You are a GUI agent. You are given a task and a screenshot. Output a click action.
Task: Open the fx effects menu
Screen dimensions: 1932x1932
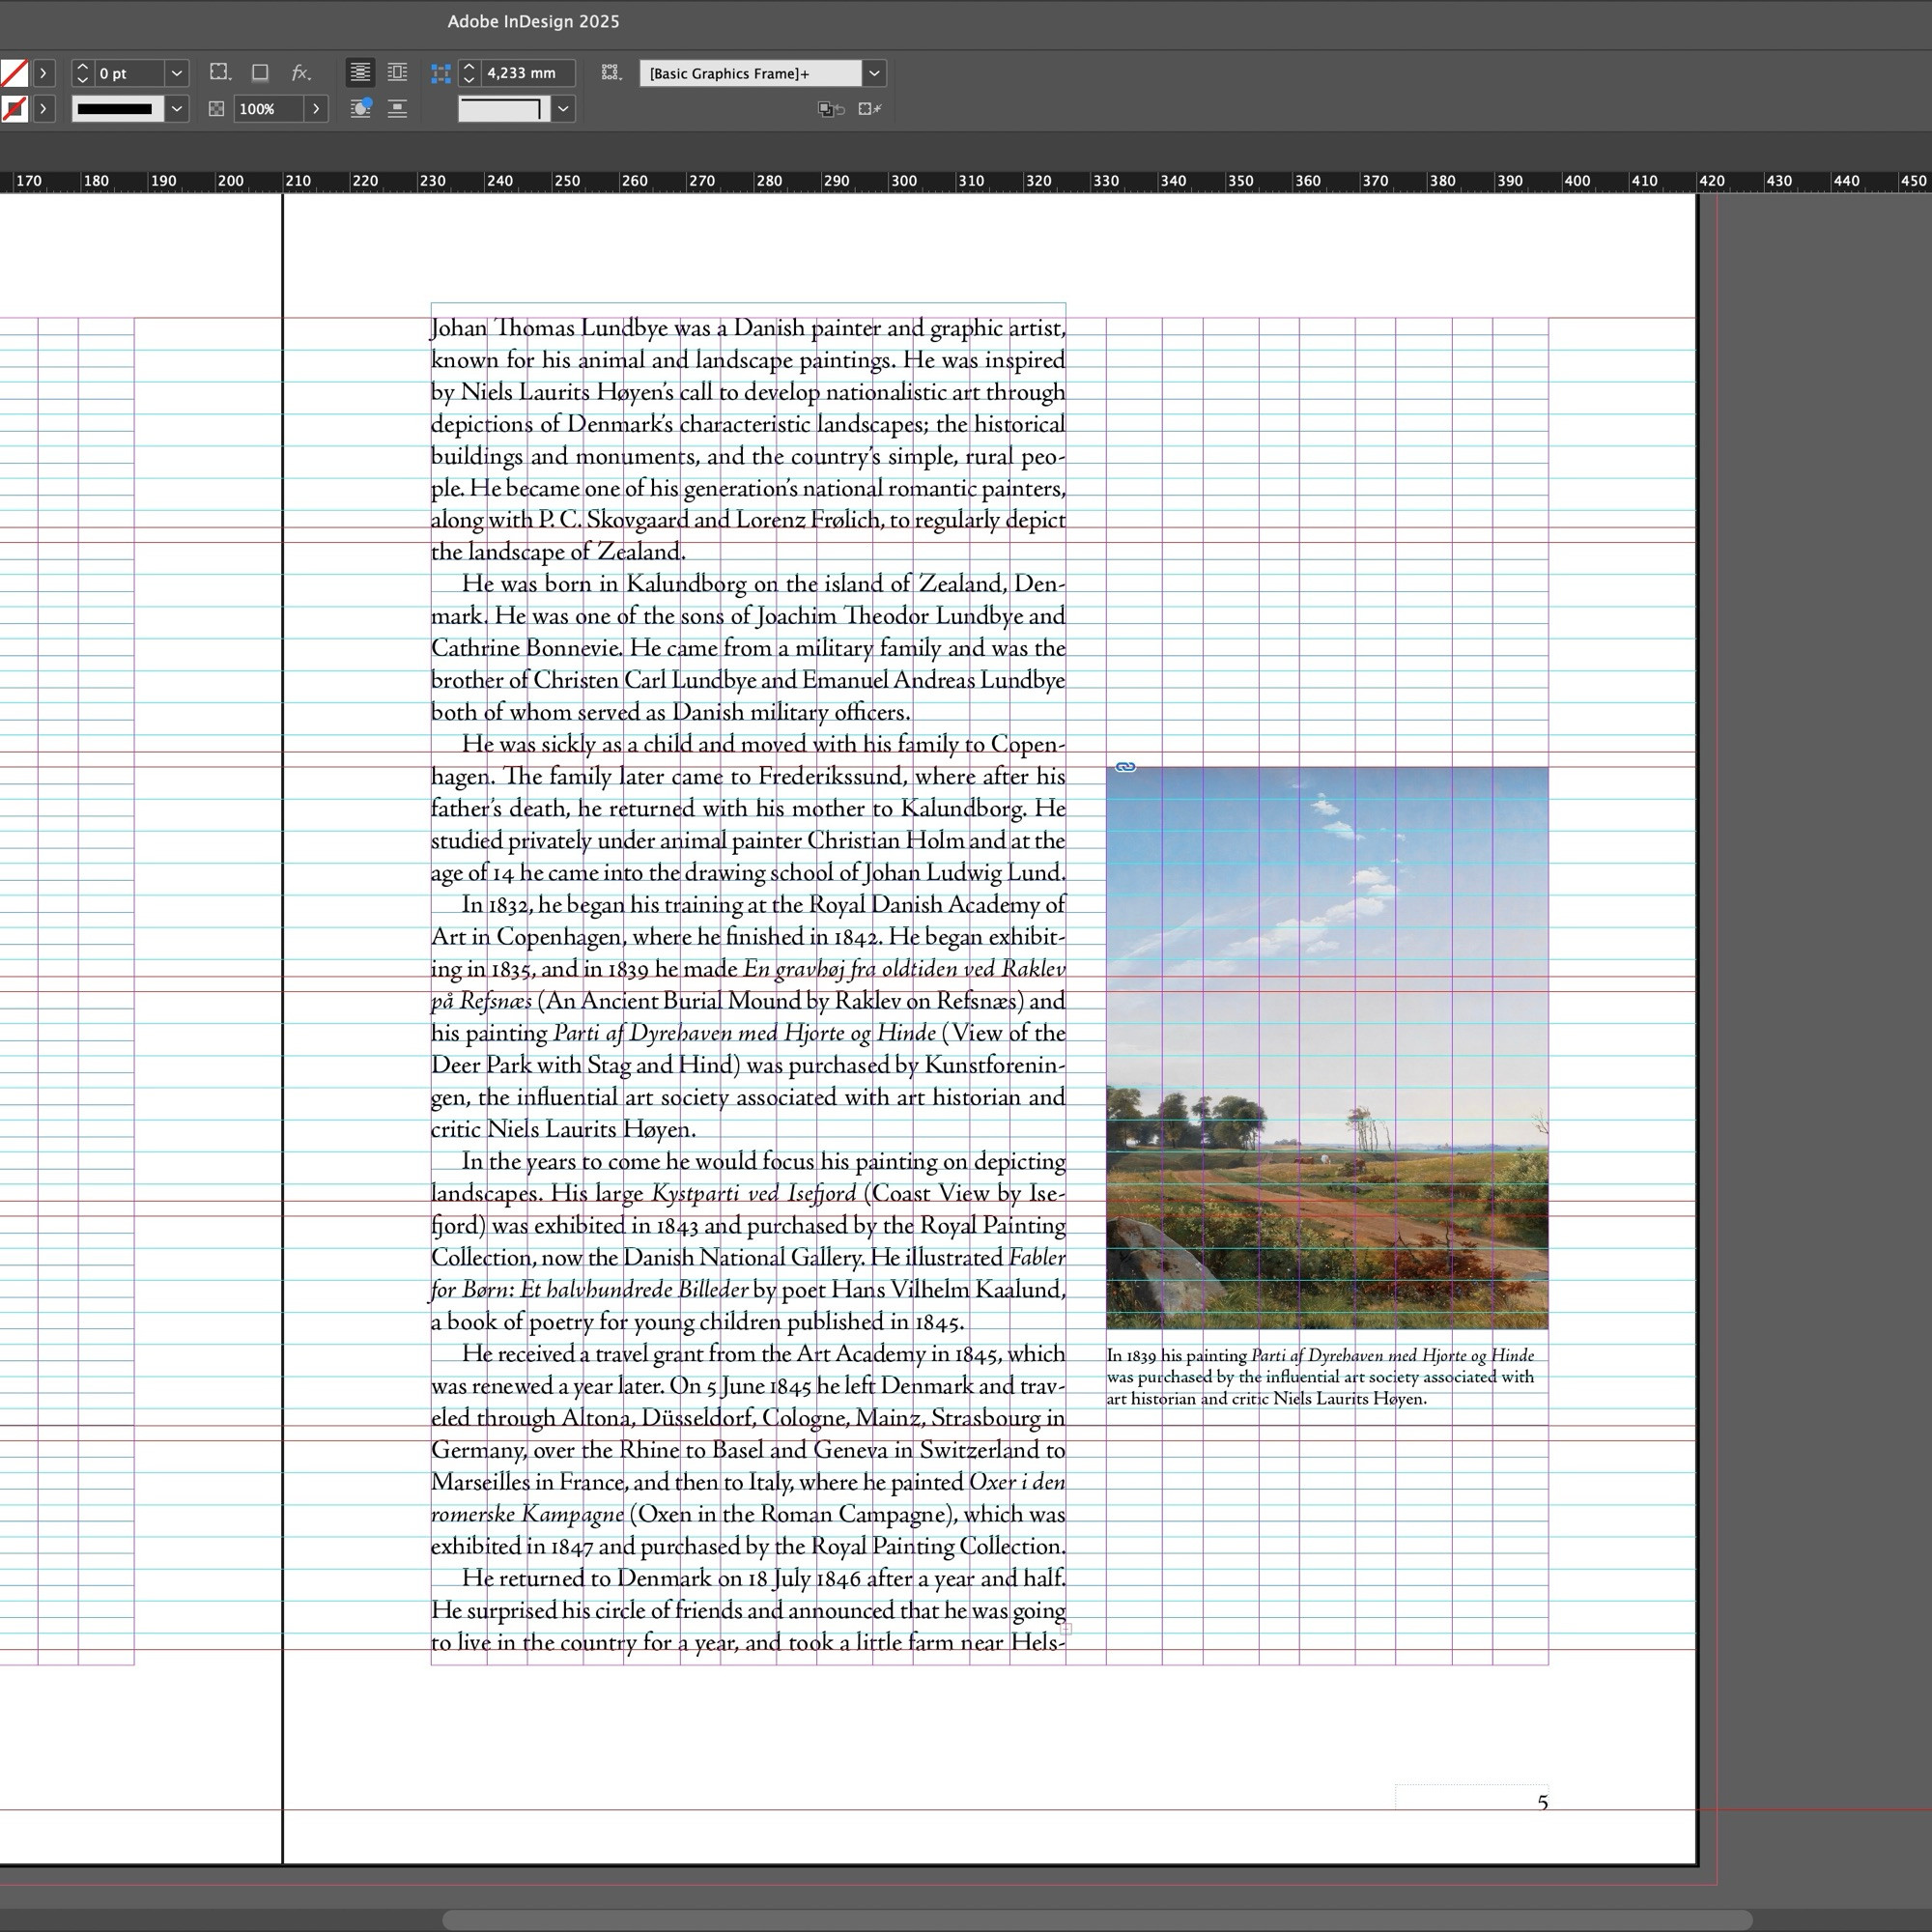[300, 72]
